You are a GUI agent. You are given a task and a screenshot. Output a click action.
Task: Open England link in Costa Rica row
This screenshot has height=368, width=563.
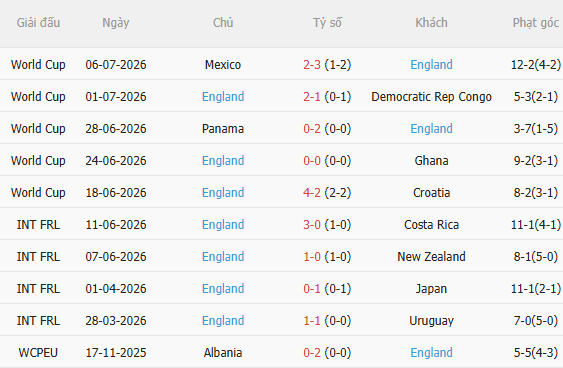(223, 224)
